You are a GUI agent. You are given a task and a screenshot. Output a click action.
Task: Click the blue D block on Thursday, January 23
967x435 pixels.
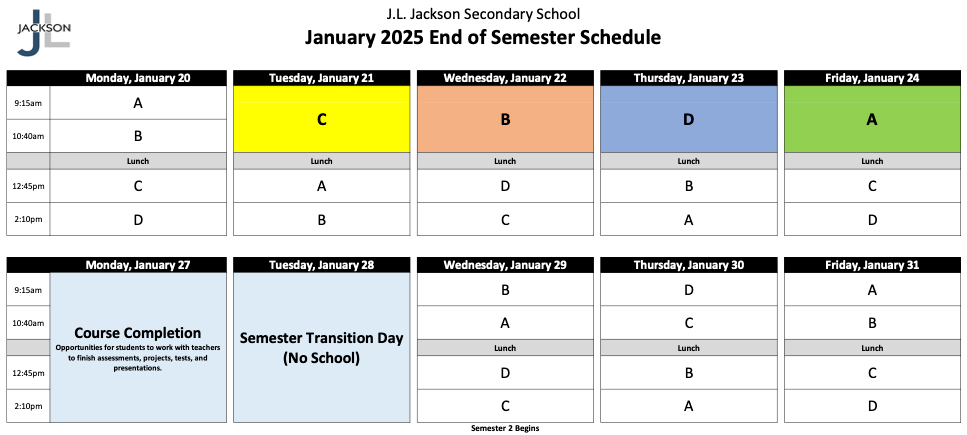pyautogui.click(x=688, y=119)
